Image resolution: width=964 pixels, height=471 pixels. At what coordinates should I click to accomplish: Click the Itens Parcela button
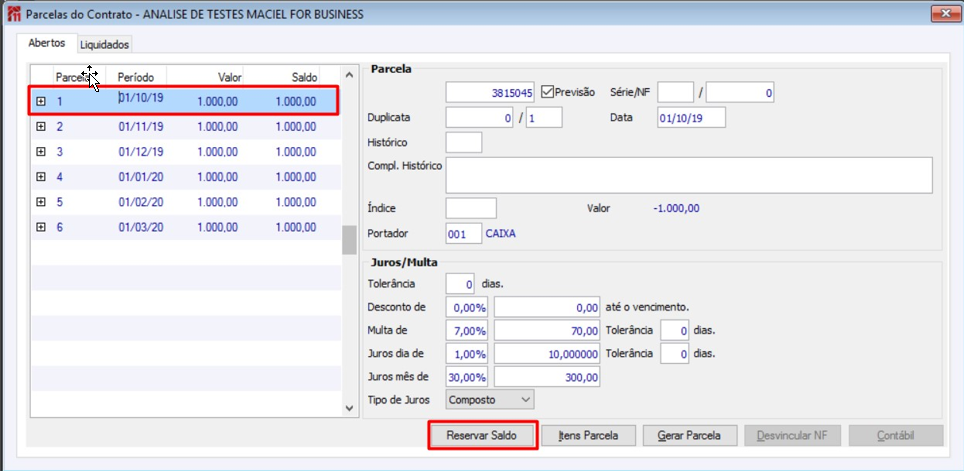tap(588, 436)
